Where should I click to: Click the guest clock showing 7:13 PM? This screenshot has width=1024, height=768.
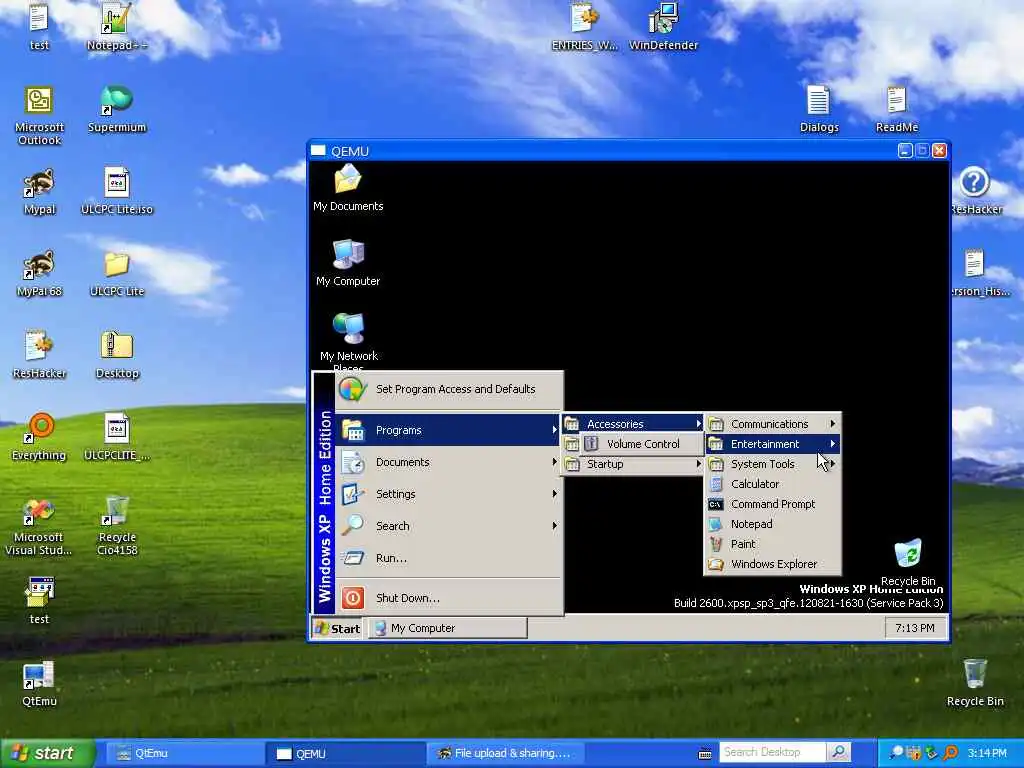(x=914, y=628)
